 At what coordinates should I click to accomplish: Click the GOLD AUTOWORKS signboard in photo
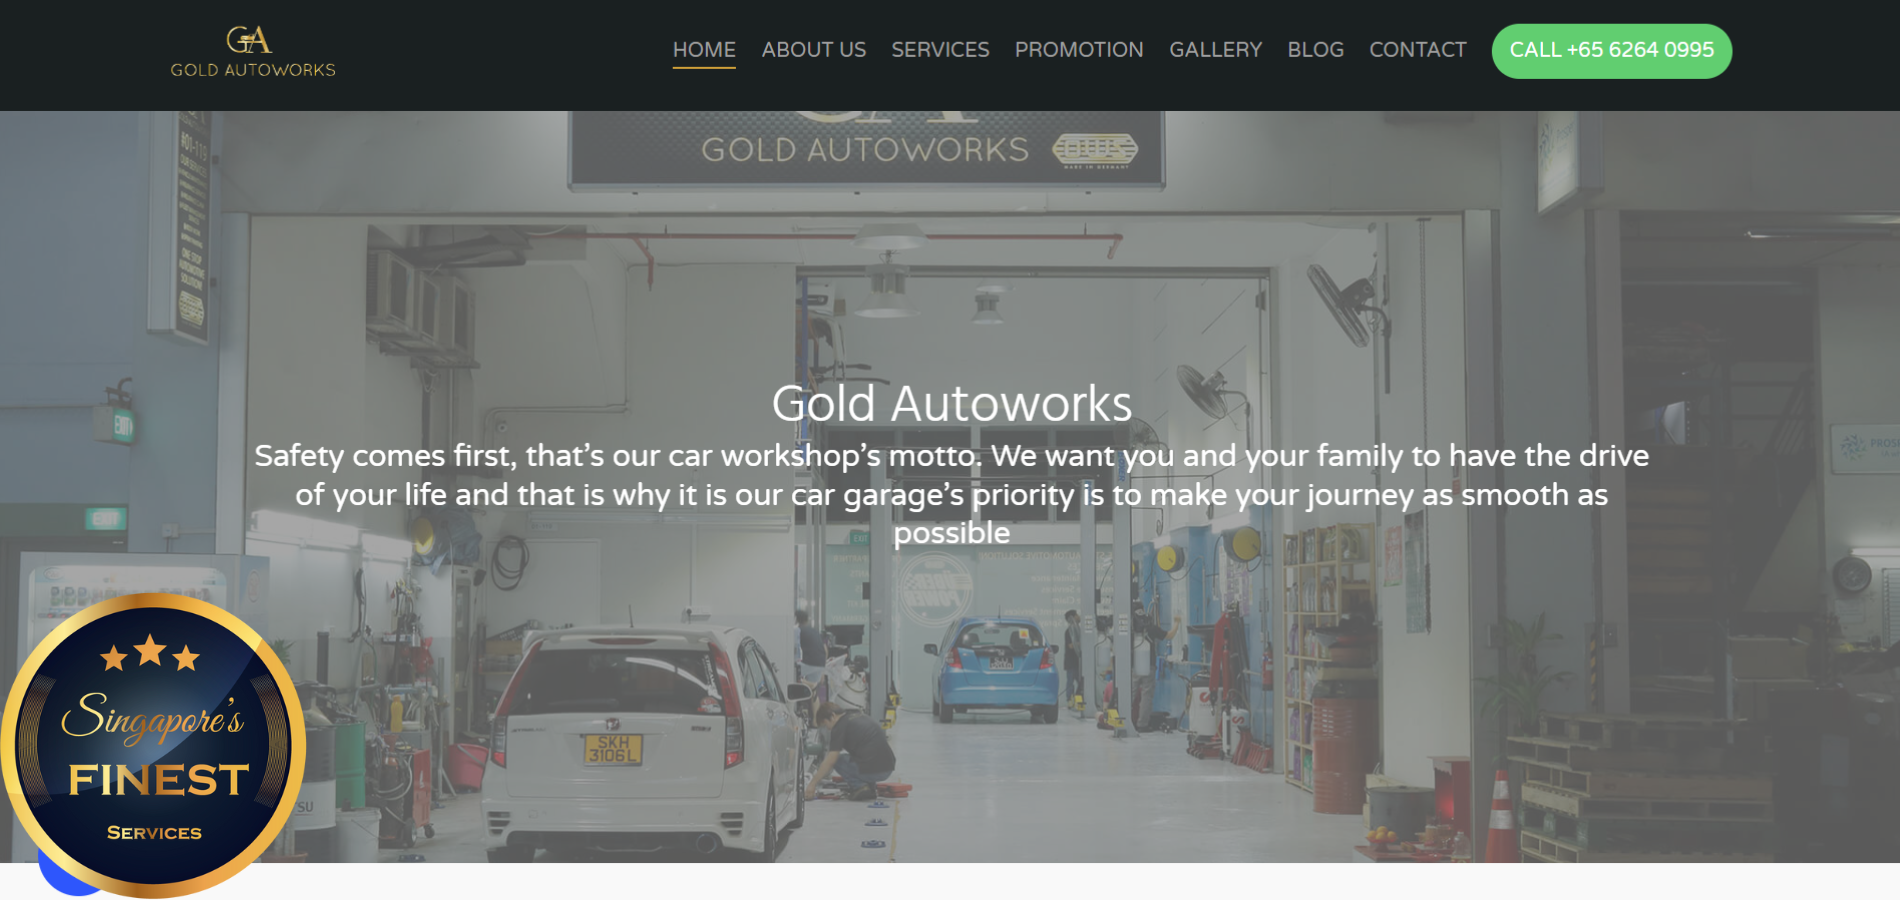click(x=866, y=148)
